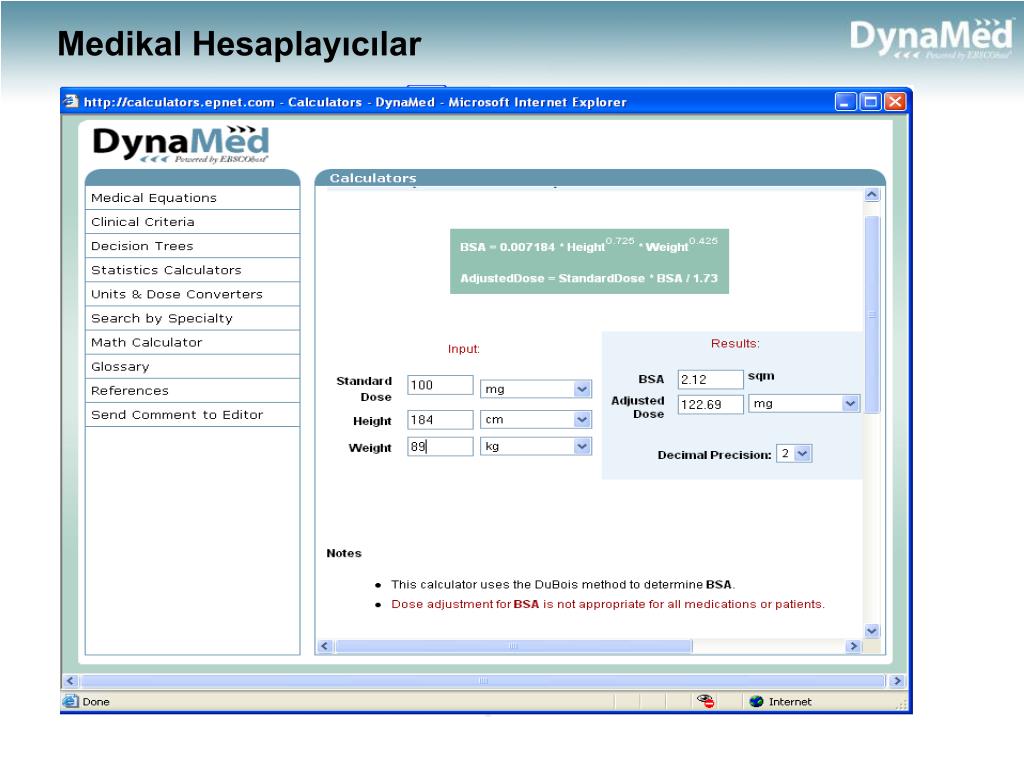Click the calculator panel scroll left arrow
Viewport: 1024px width, 768px height.
[325, 647]
